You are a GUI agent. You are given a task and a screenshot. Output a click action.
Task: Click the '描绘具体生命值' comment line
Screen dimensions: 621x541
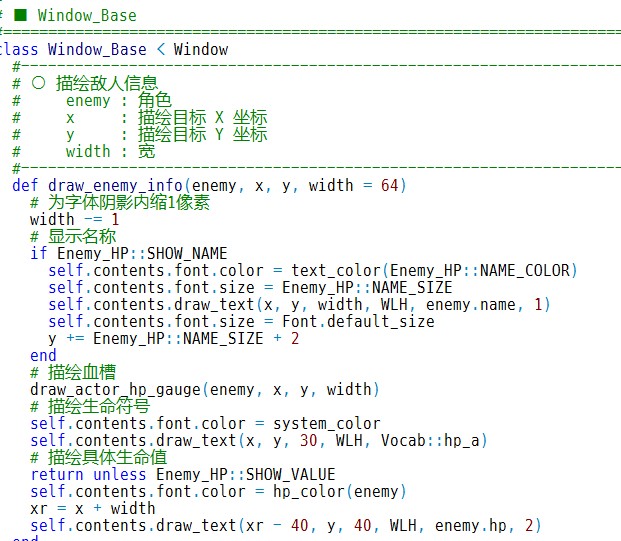99,457
